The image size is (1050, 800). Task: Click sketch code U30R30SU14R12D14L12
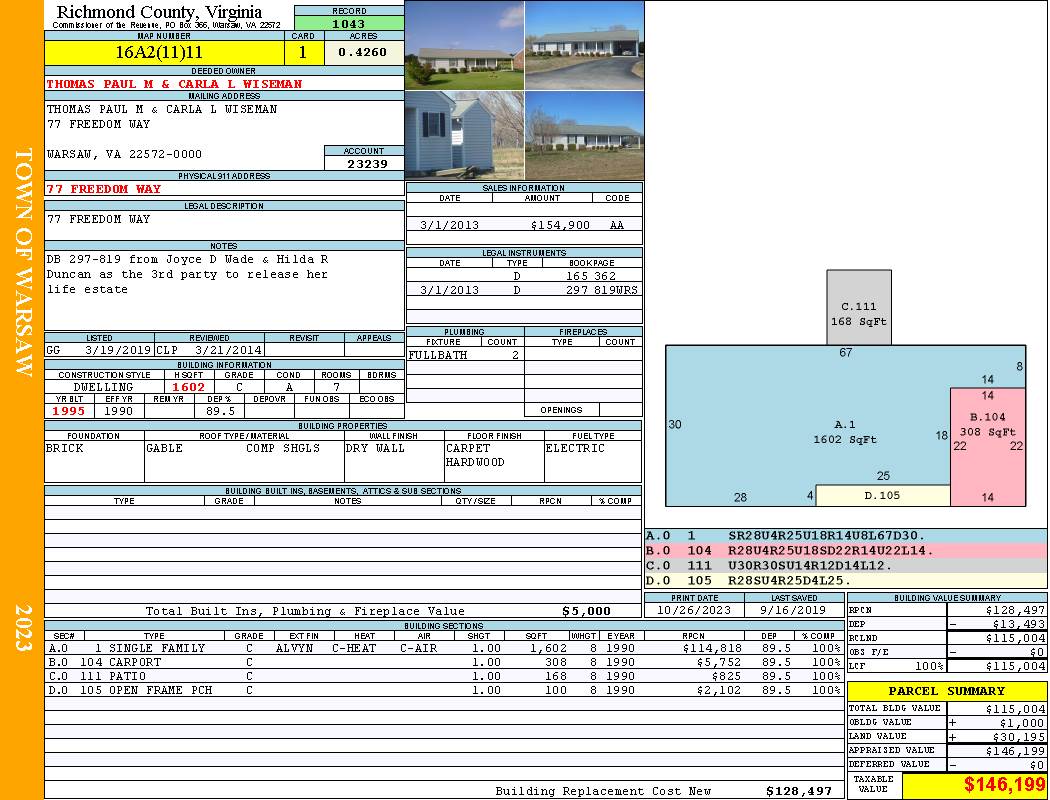[x=810, y=565]
